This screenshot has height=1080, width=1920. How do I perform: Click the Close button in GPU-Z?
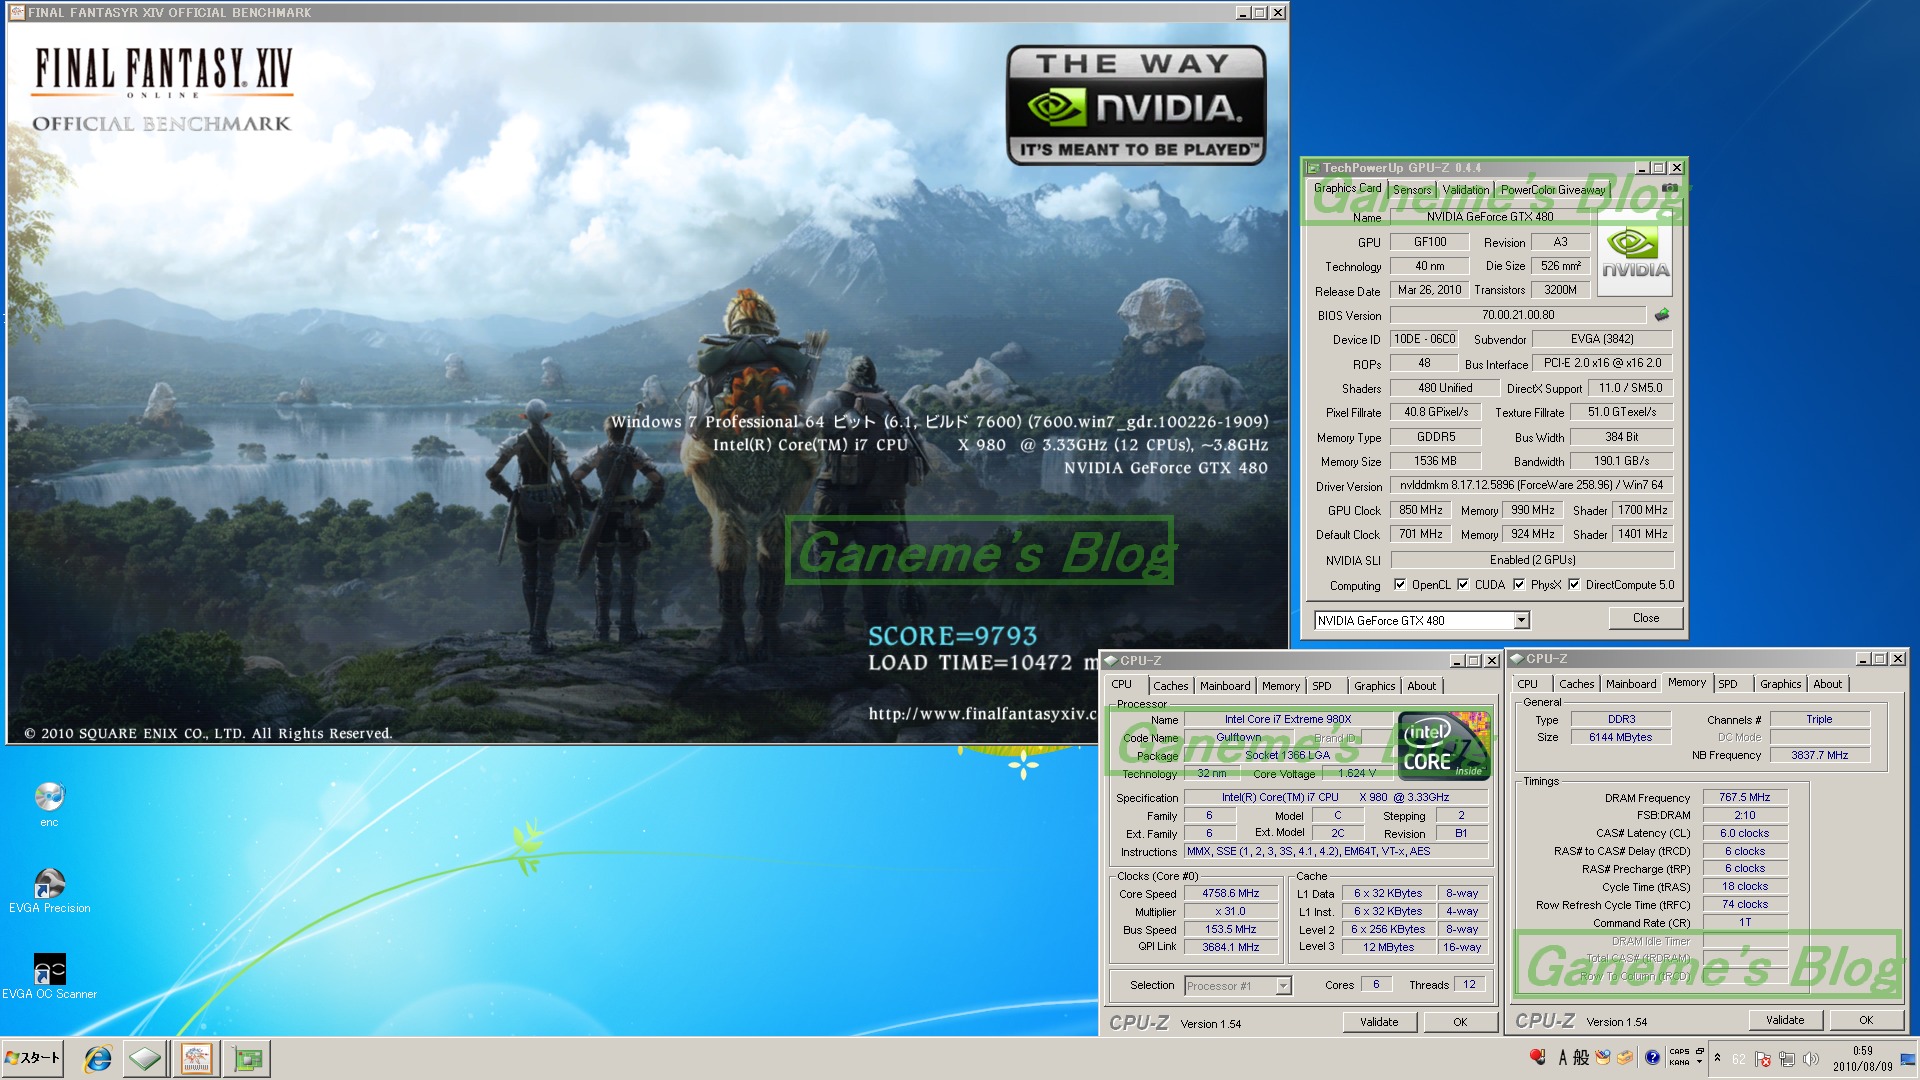coord(1645,618)
